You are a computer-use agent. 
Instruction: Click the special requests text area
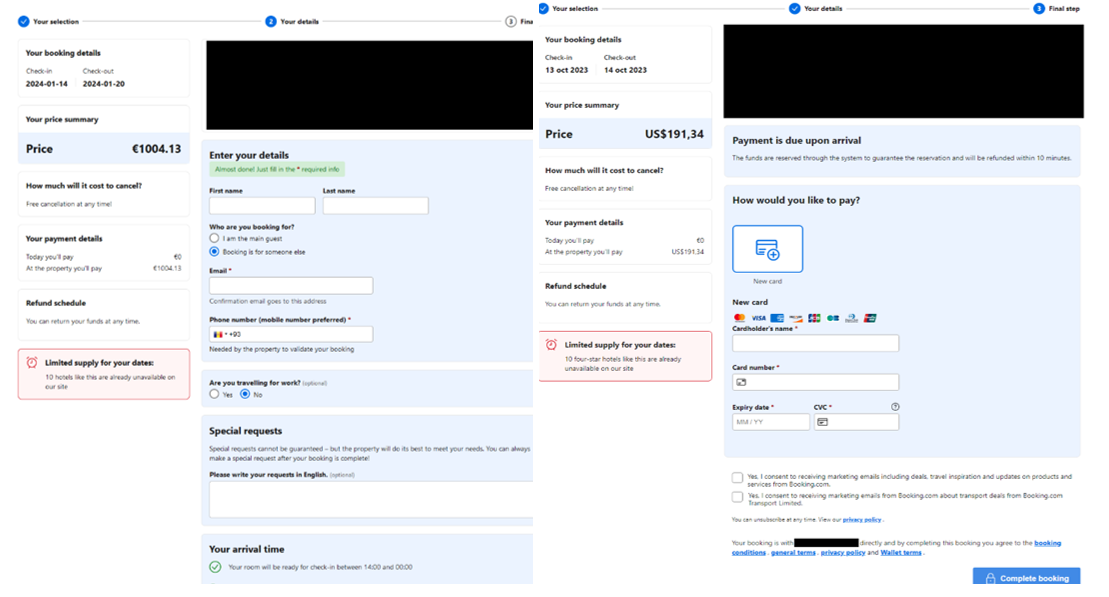coord(371,499)
